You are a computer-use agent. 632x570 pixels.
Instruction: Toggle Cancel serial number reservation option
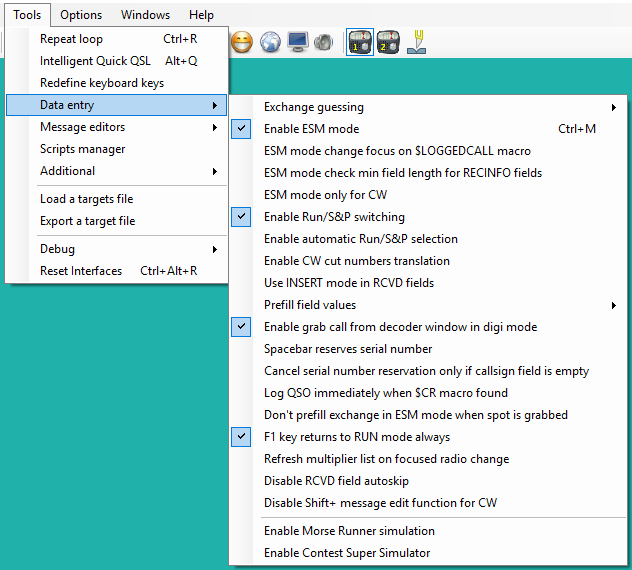428,371
